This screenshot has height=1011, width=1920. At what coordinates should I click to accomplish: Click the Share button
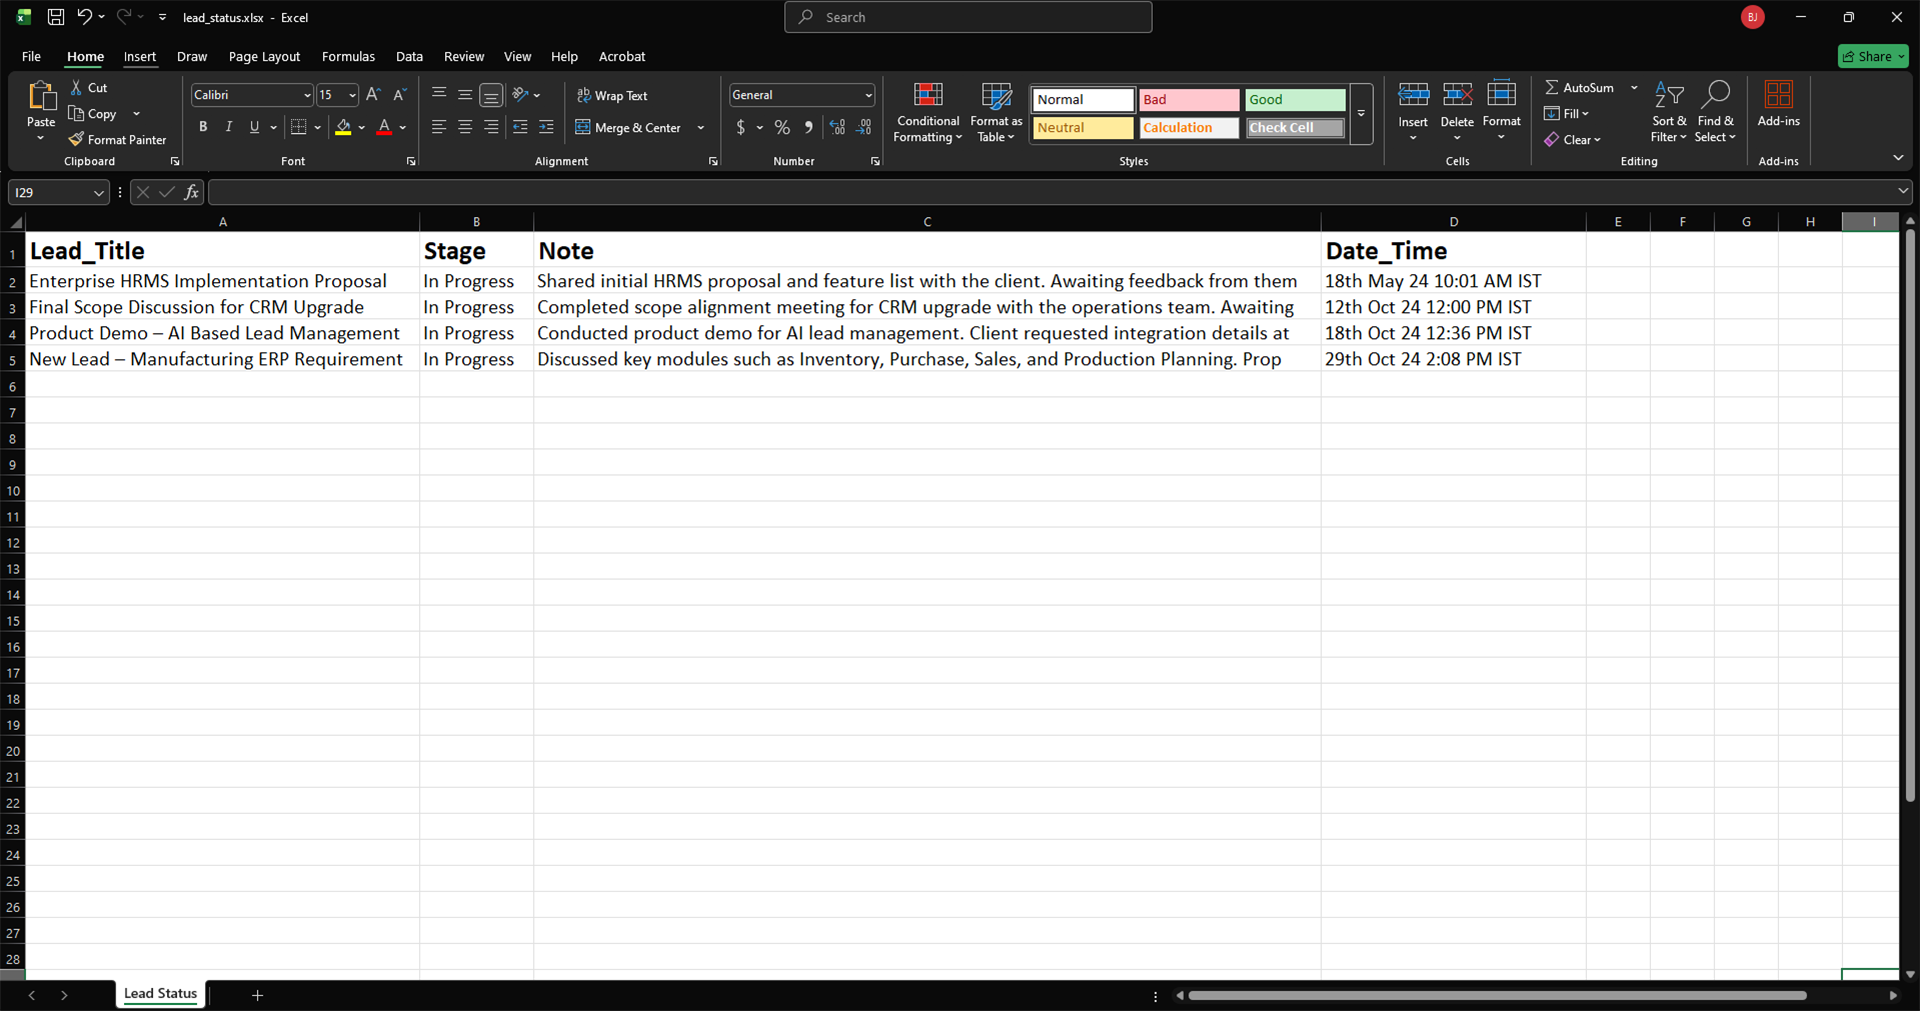pyautogui.click(x=1872, y=57)
